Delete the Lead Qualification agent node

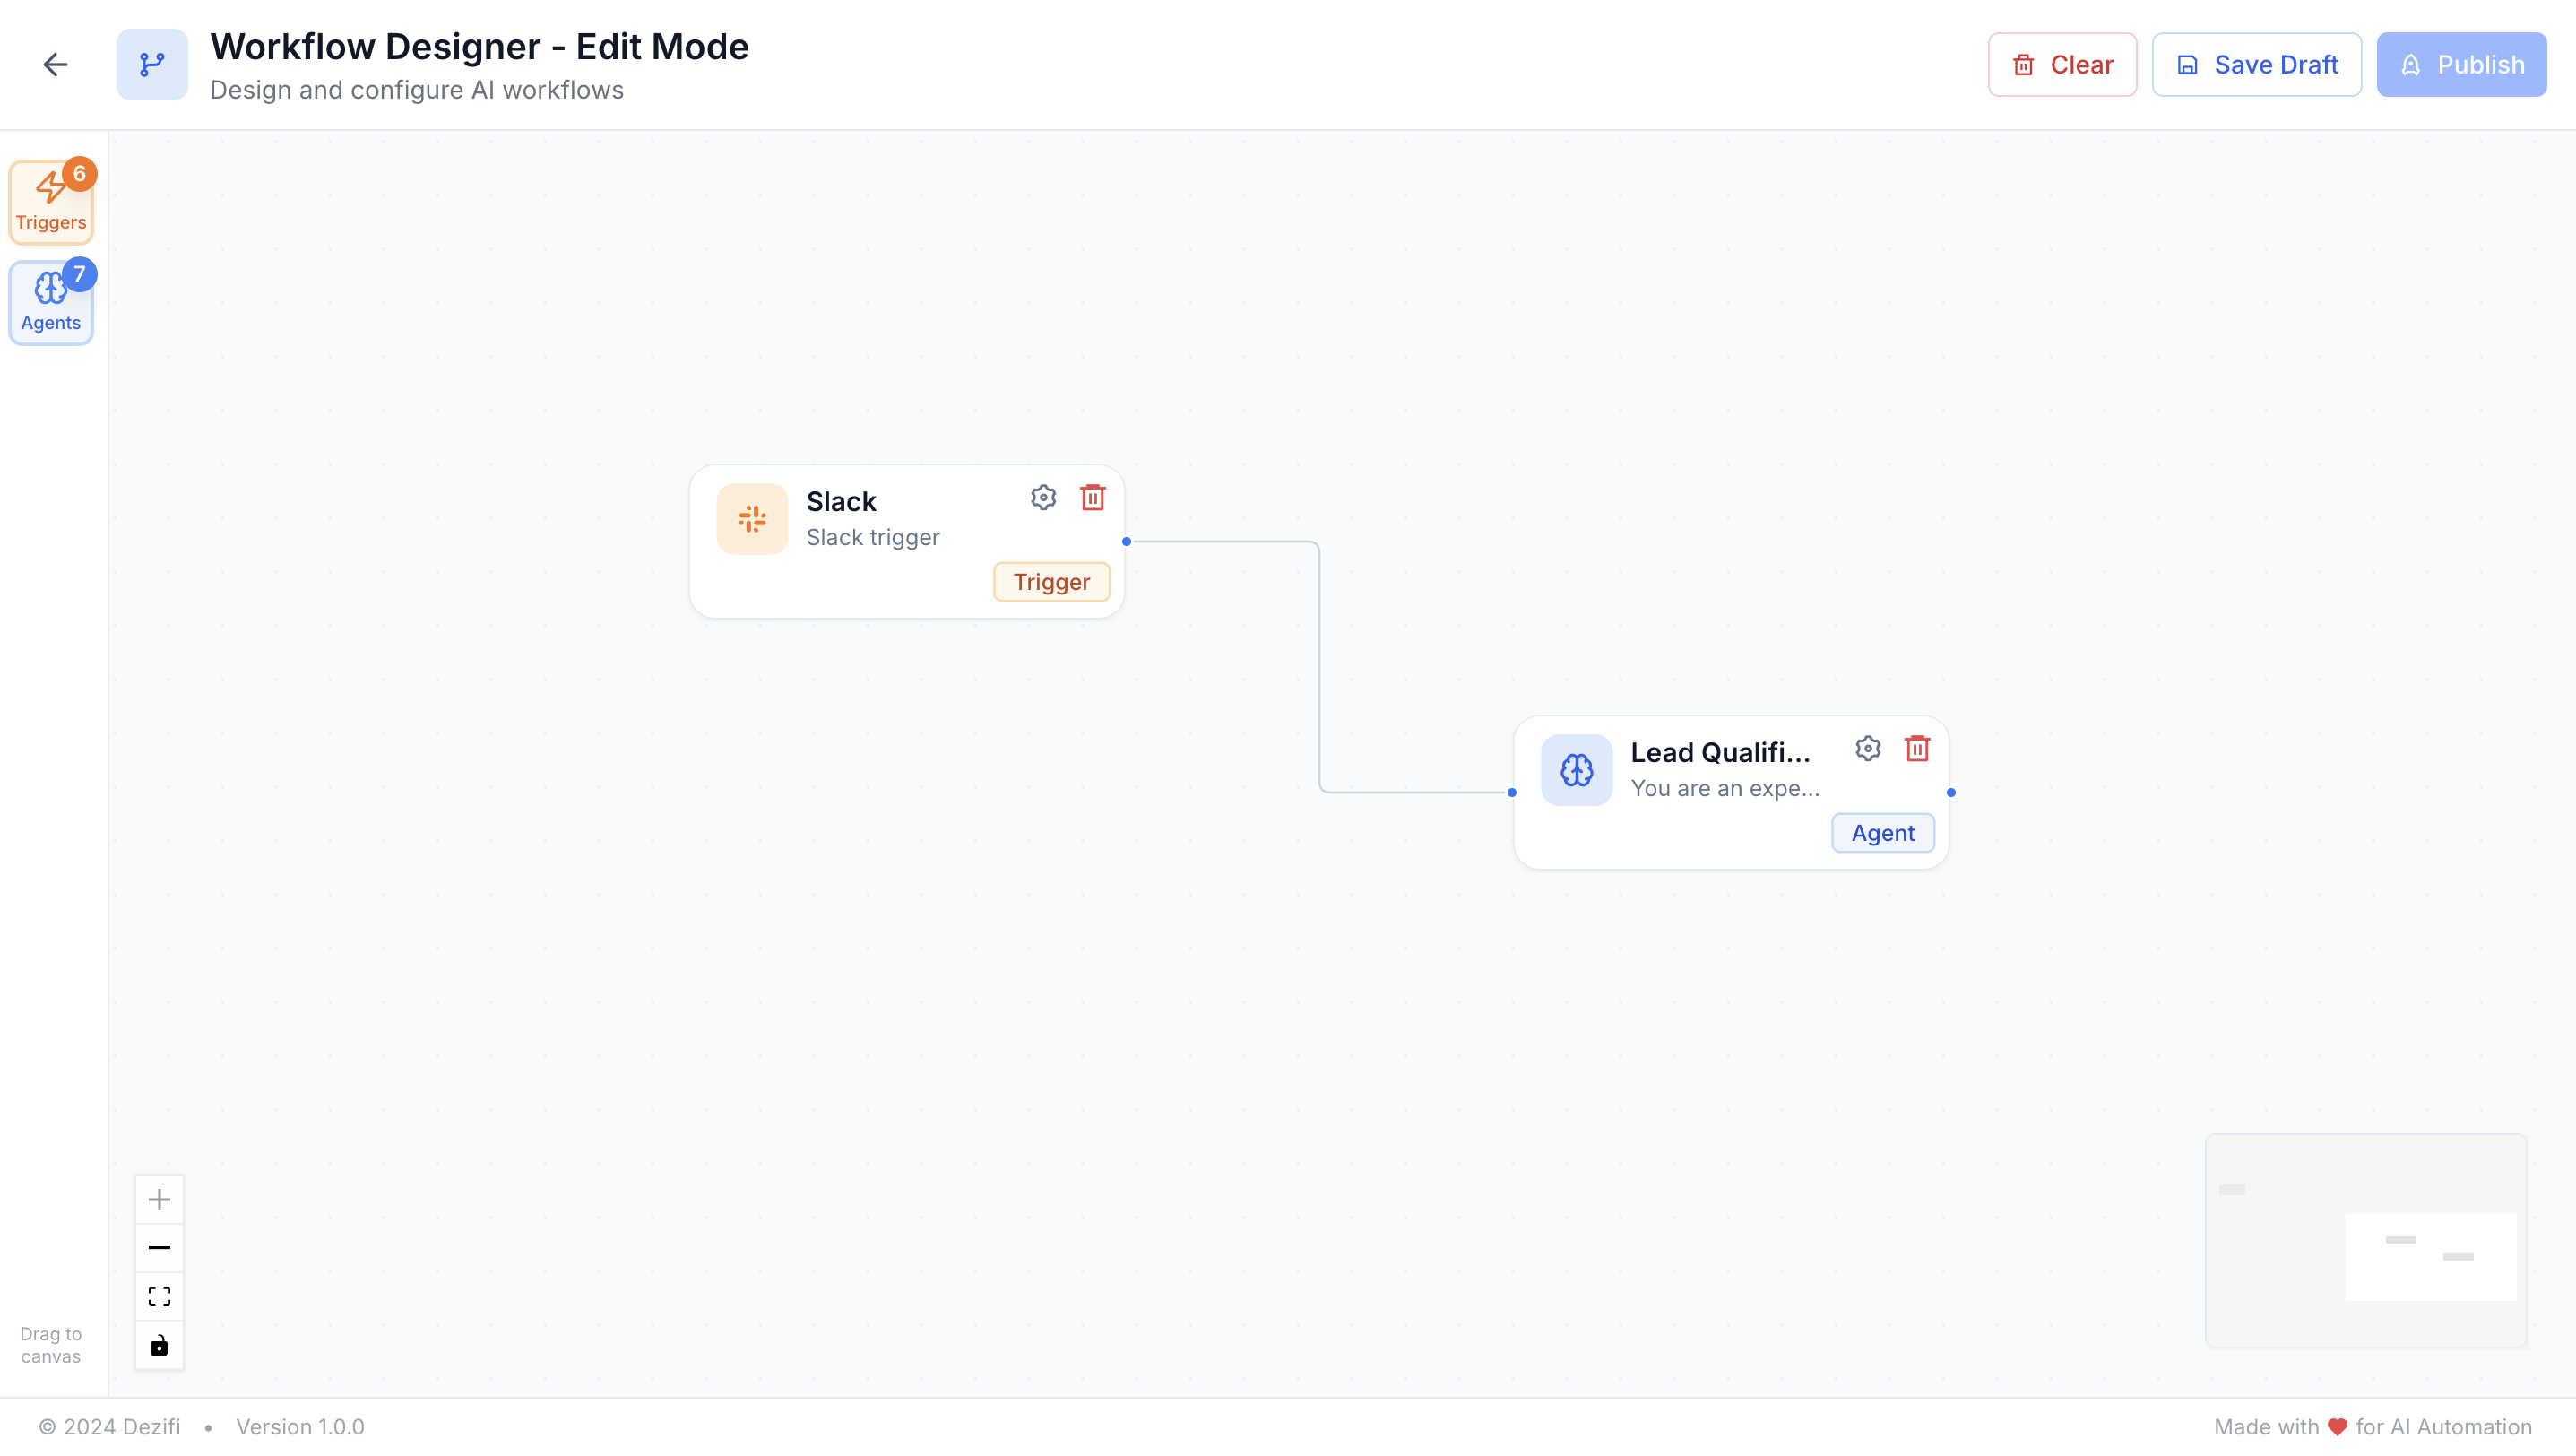(x=1916, y=748)
